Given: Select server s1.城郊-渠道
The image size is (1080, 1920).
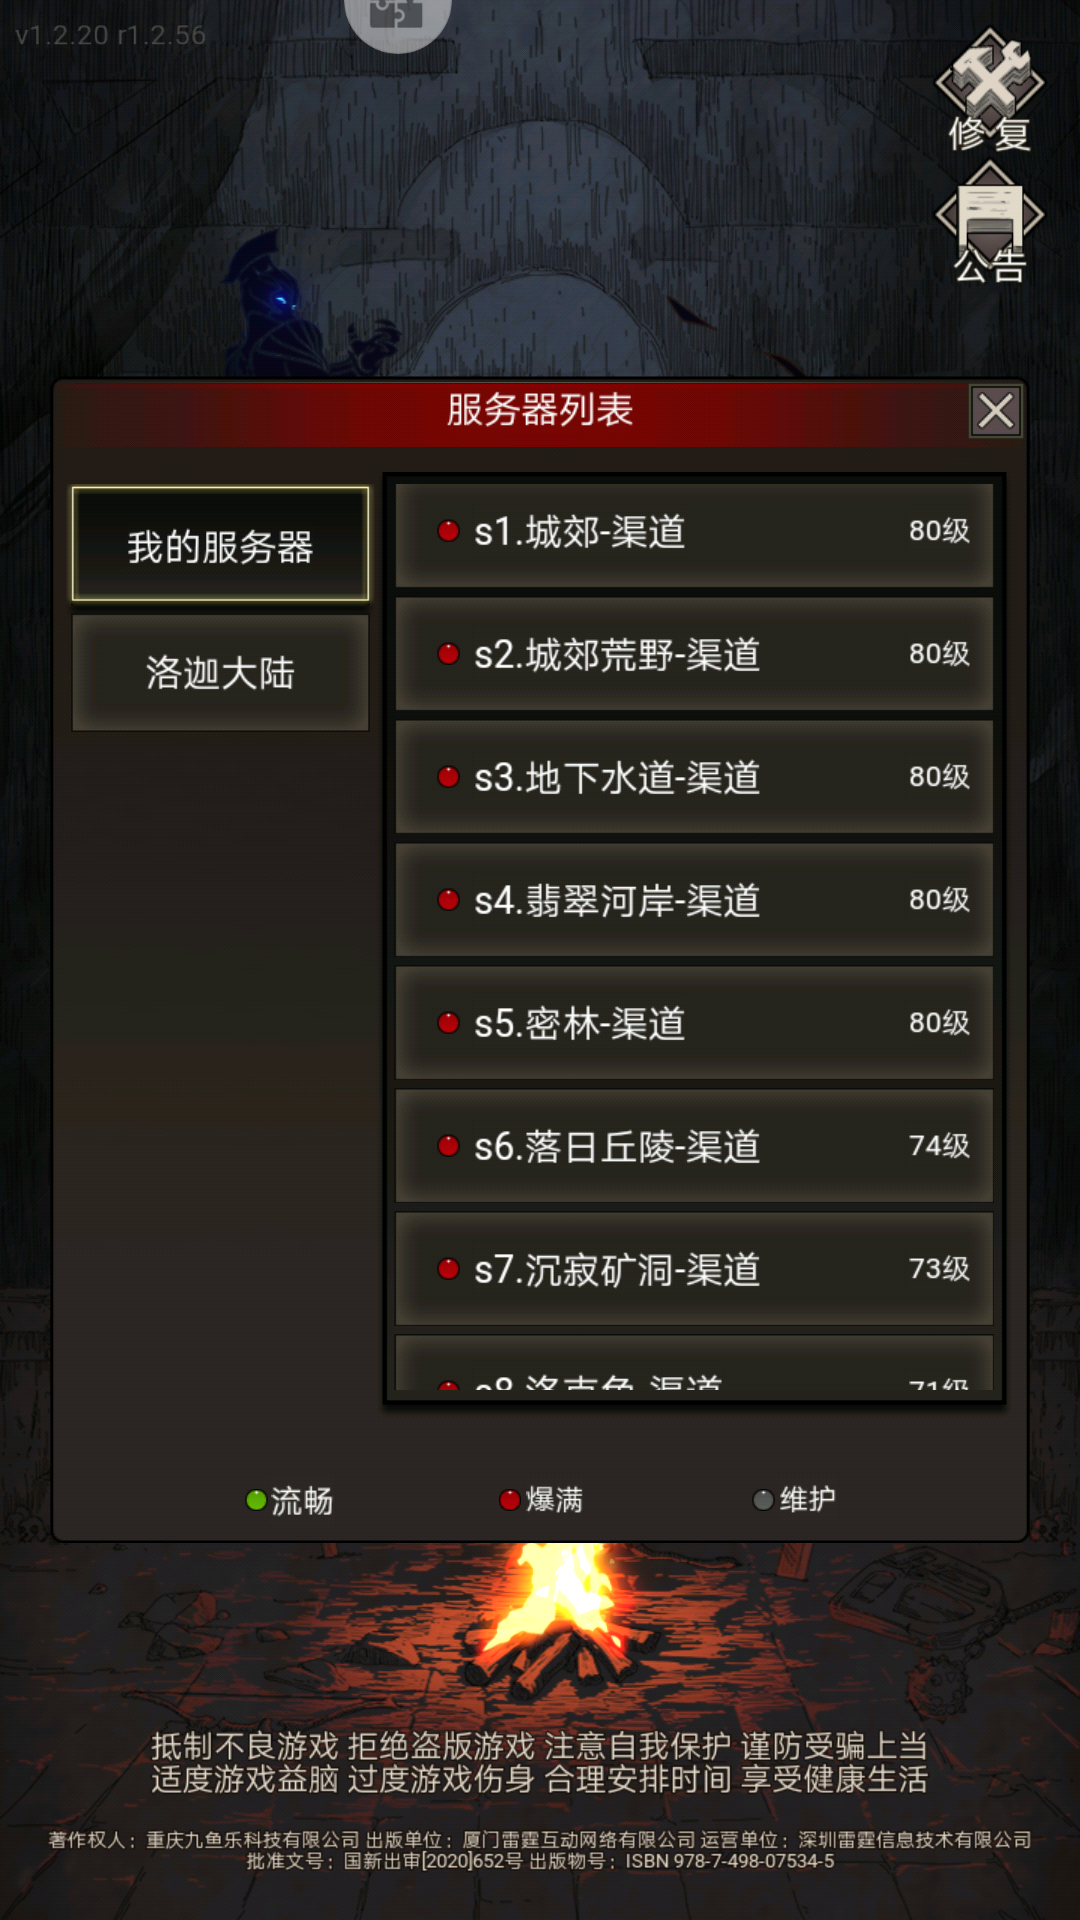Looking at the screenshot, I should [x=694, y=533].
